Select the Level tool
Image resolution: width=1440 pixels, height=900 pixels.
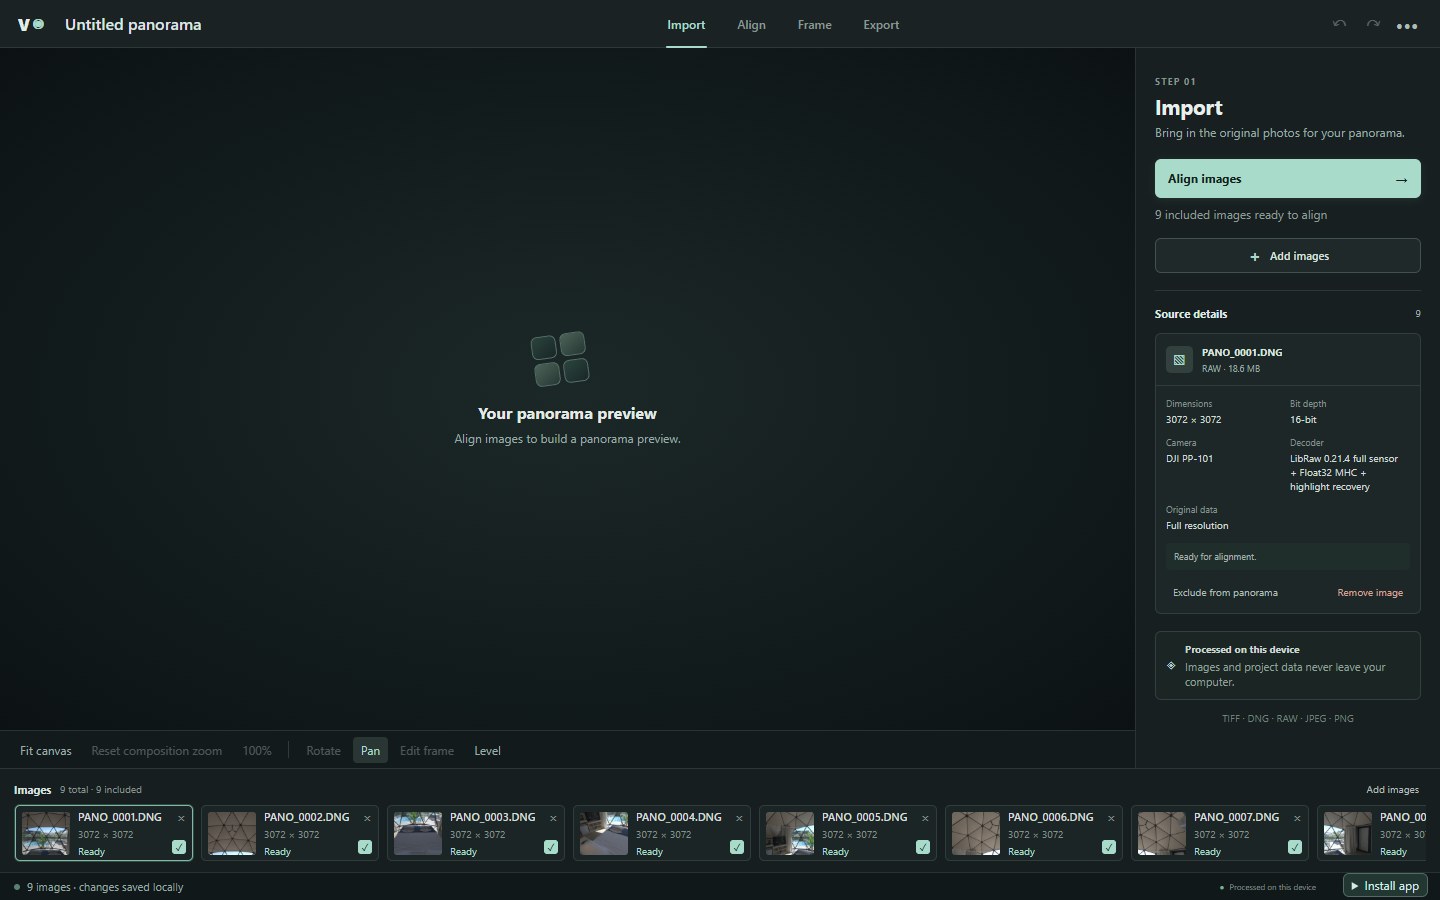487,751
